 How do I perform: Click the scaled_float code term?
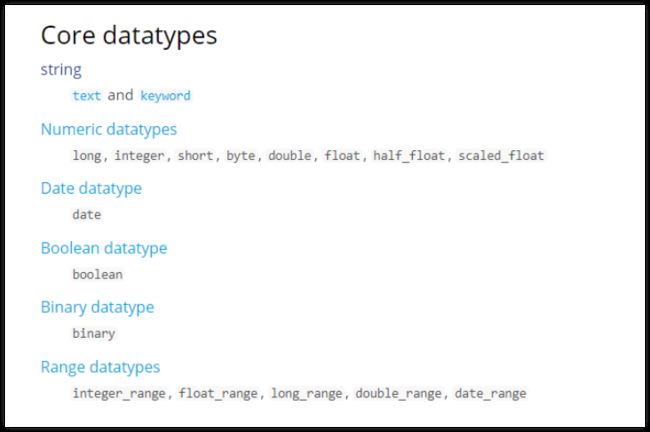coord(501,155)
